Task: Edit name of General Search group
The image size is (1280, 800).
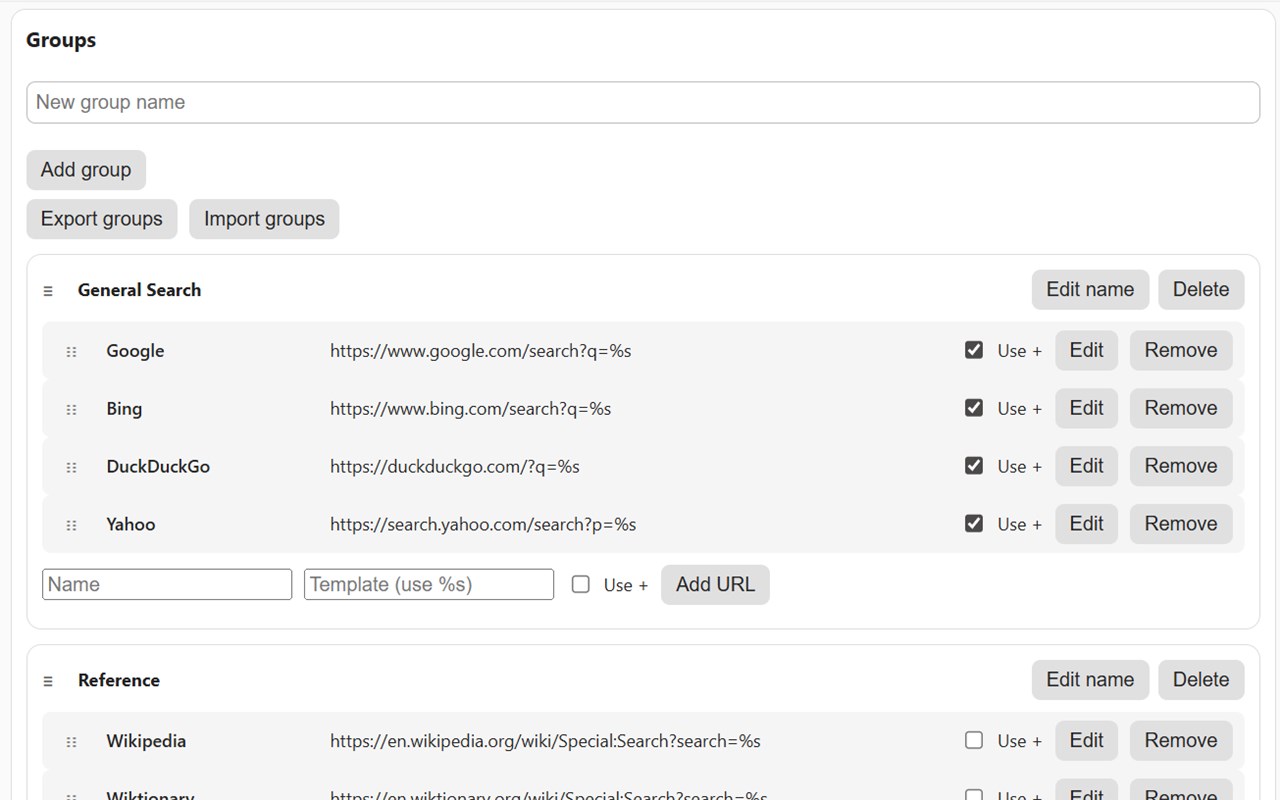Action: coord(1090,290)
